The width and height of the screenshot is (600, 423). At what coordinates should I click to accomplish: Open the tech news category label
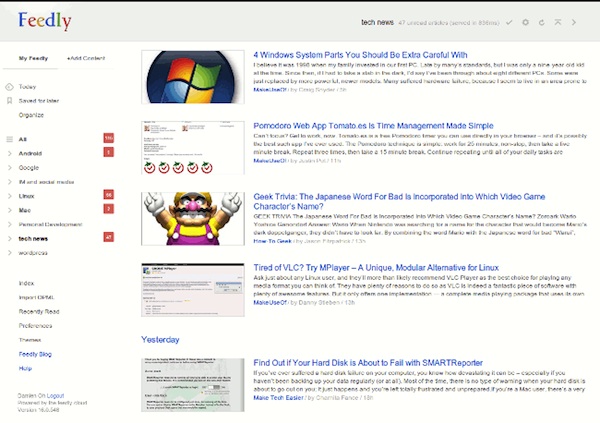click(33, 238)
